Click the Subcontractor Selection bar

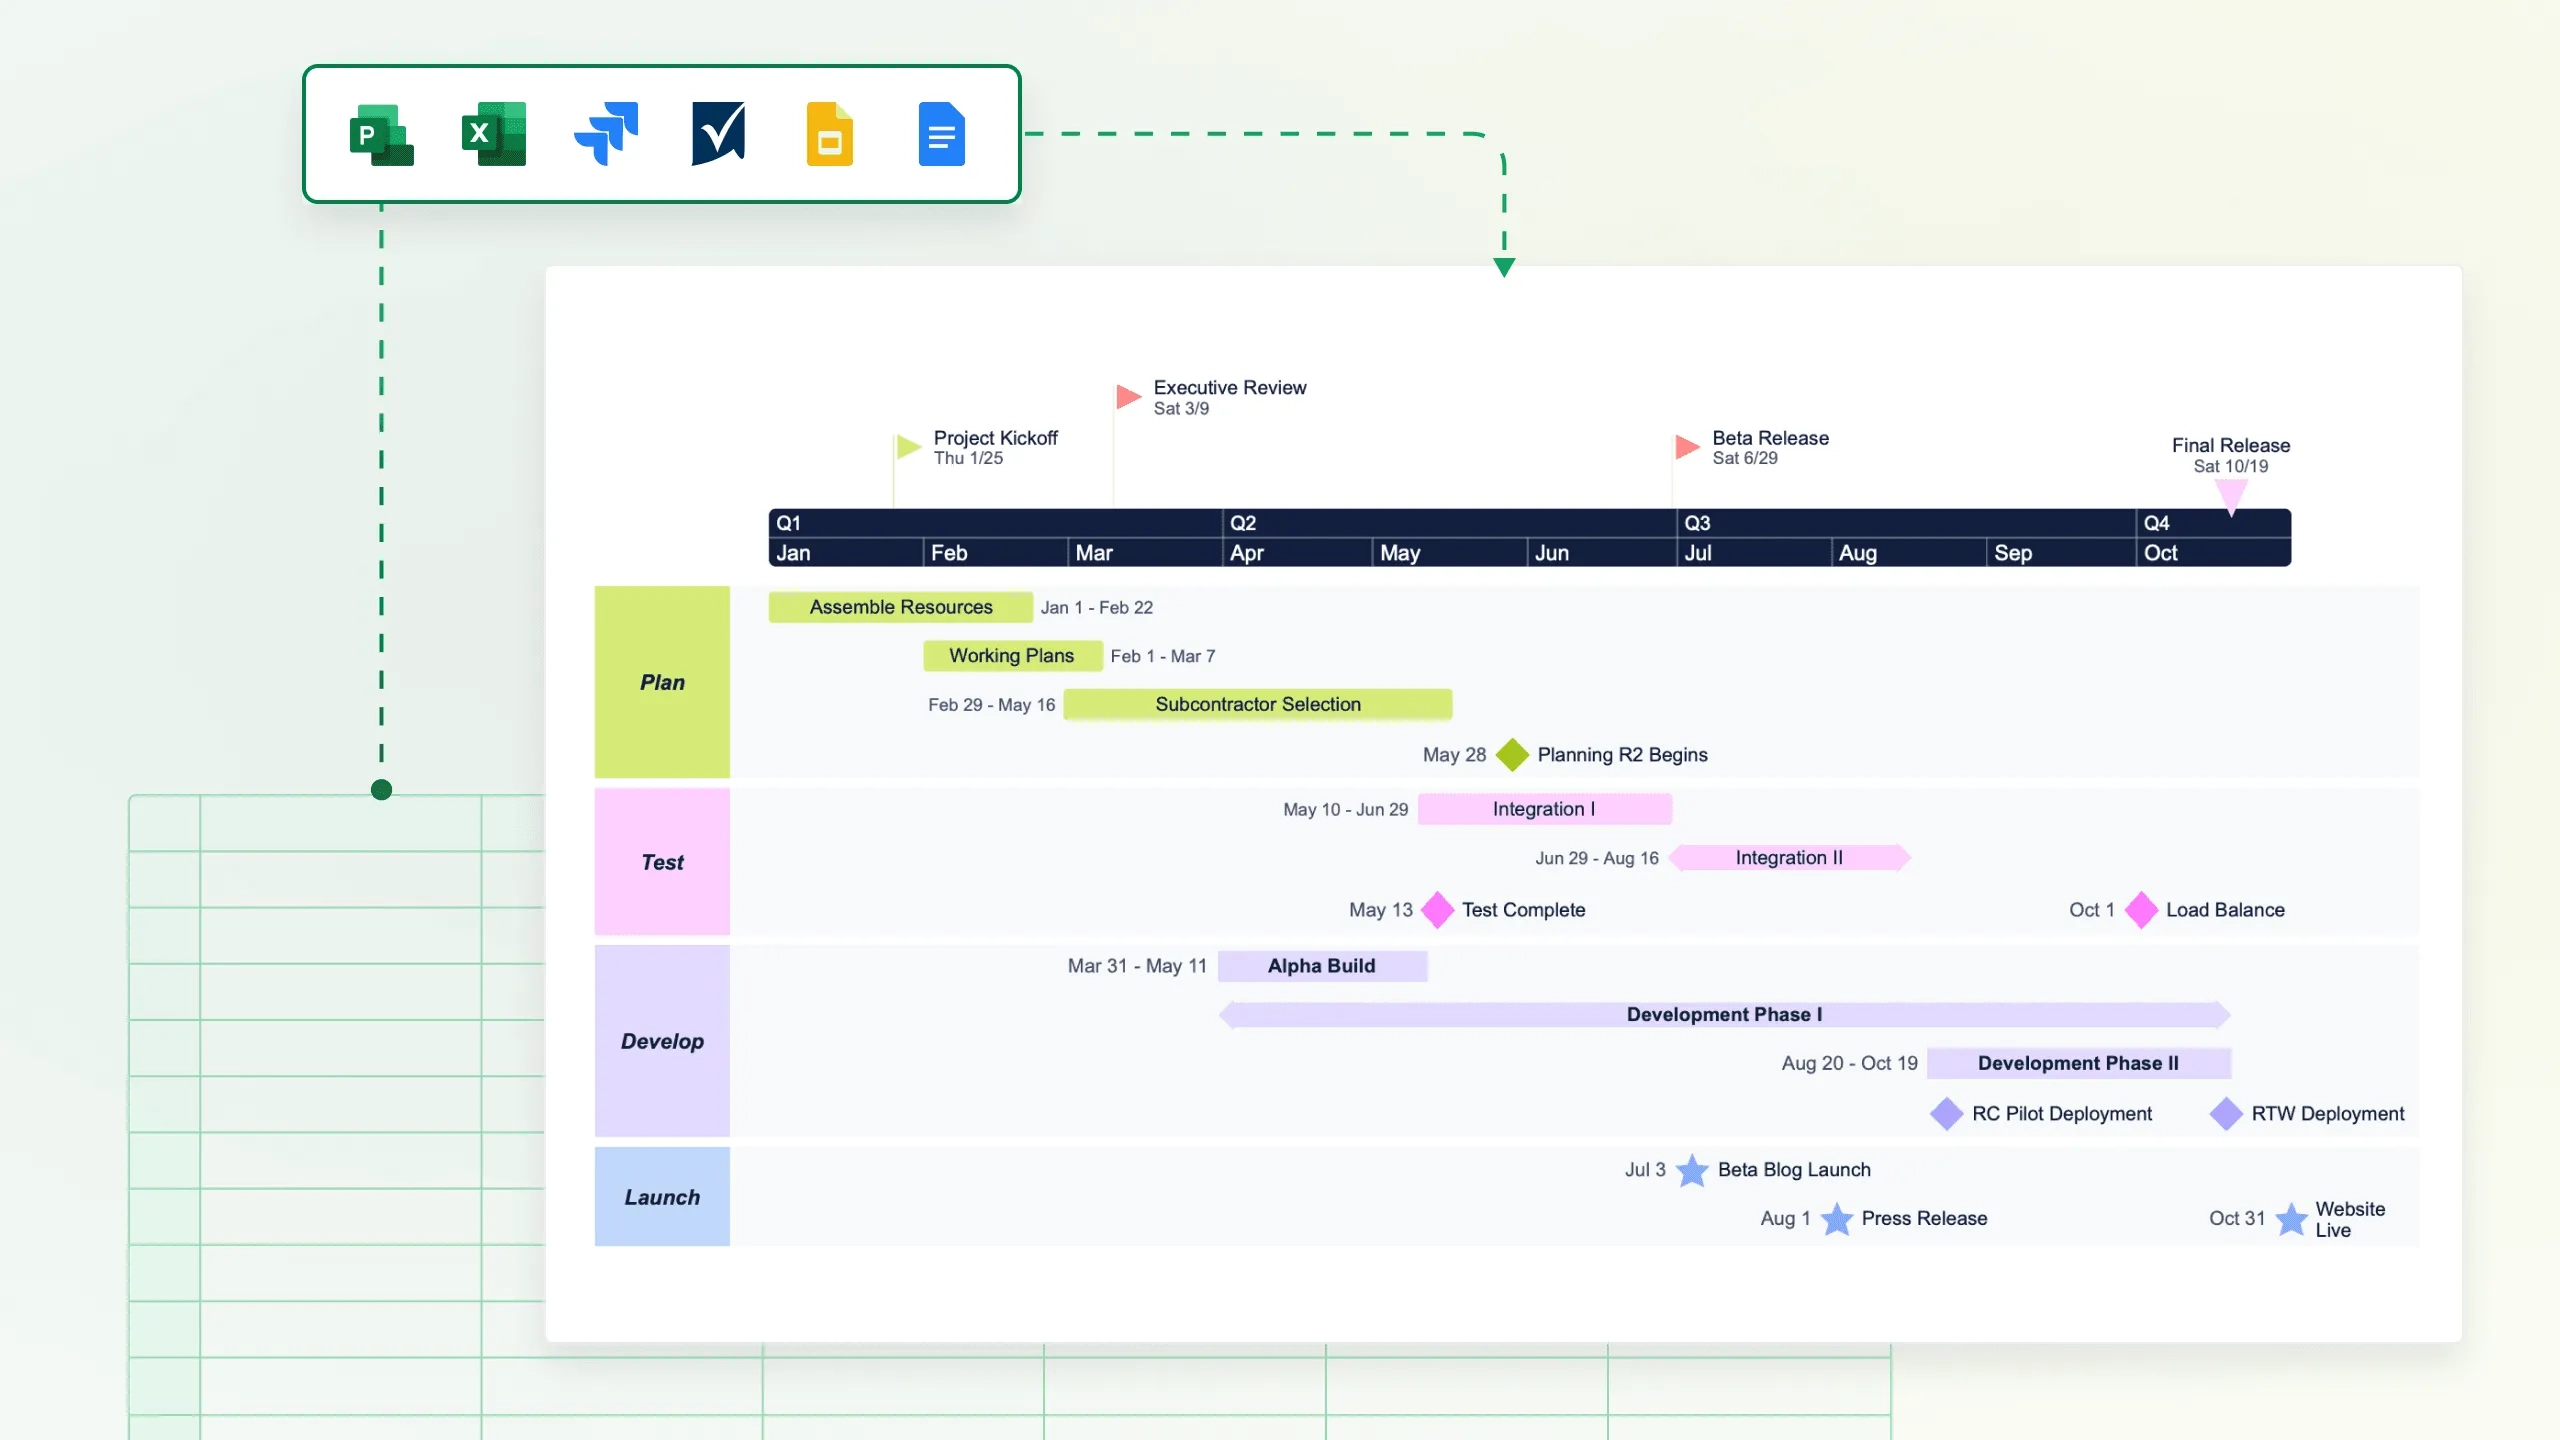coord(1257,704)
